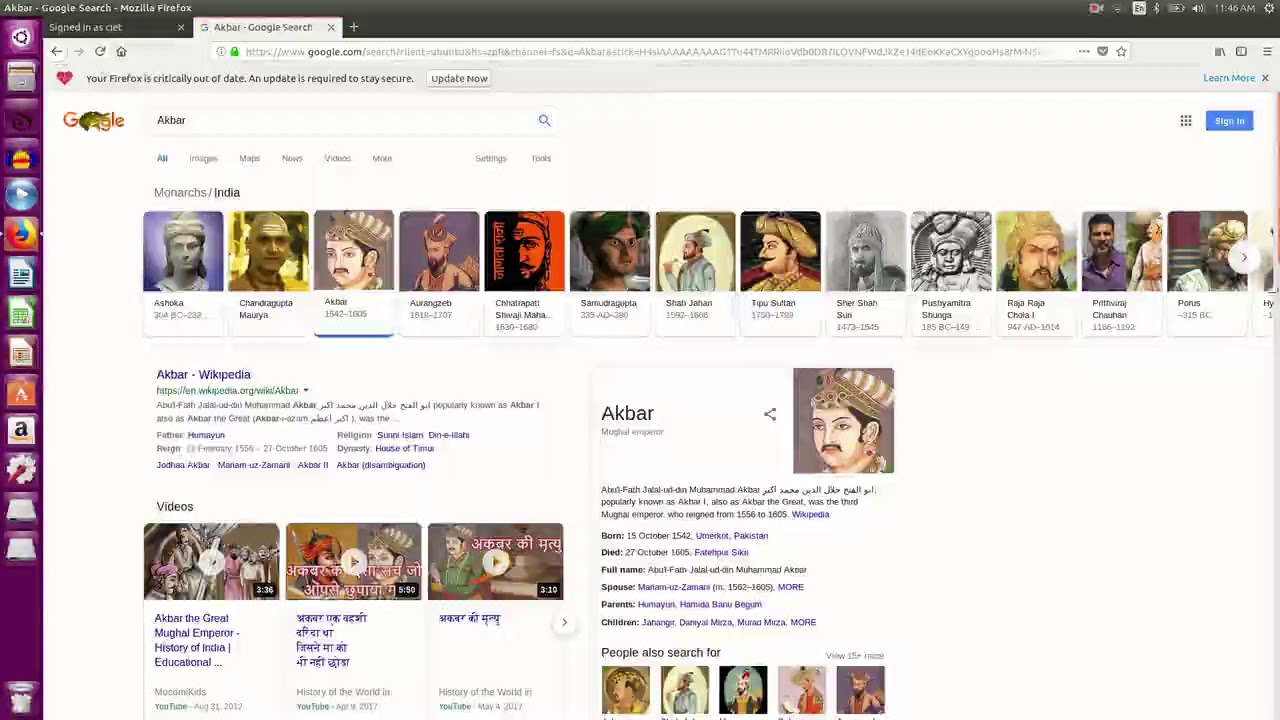The height and width of the screenshot is (720, 1280).
Task: Click View 15+ more people
Action: [x=855, y=656]
